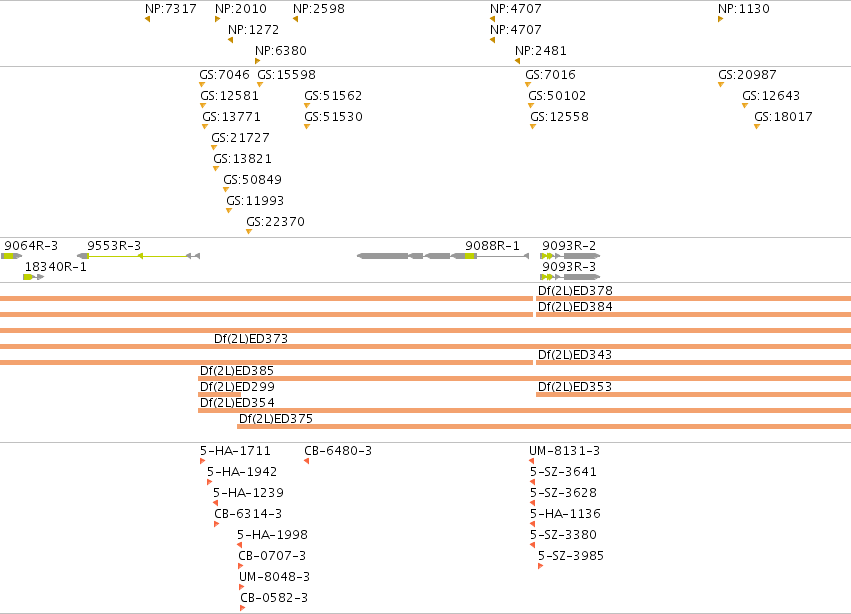This screenshot has height=614, width=851.
Task: Click the UM-8048-3 insertion arrow
Action: tap(242, 587)
